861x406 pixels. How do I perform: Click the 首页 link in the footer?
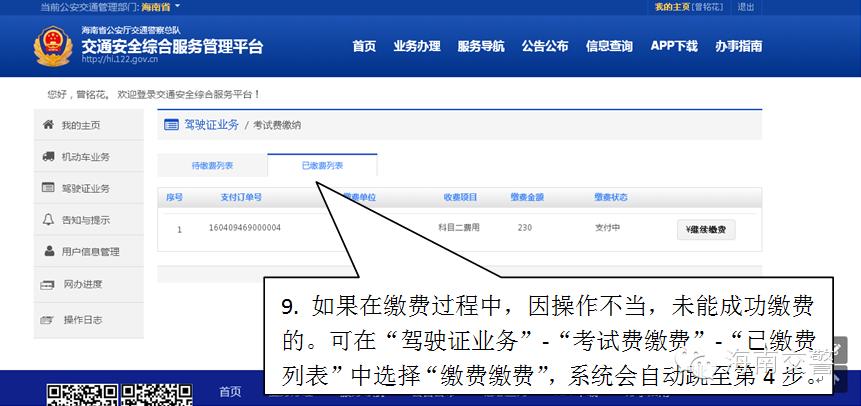point(230,392)
